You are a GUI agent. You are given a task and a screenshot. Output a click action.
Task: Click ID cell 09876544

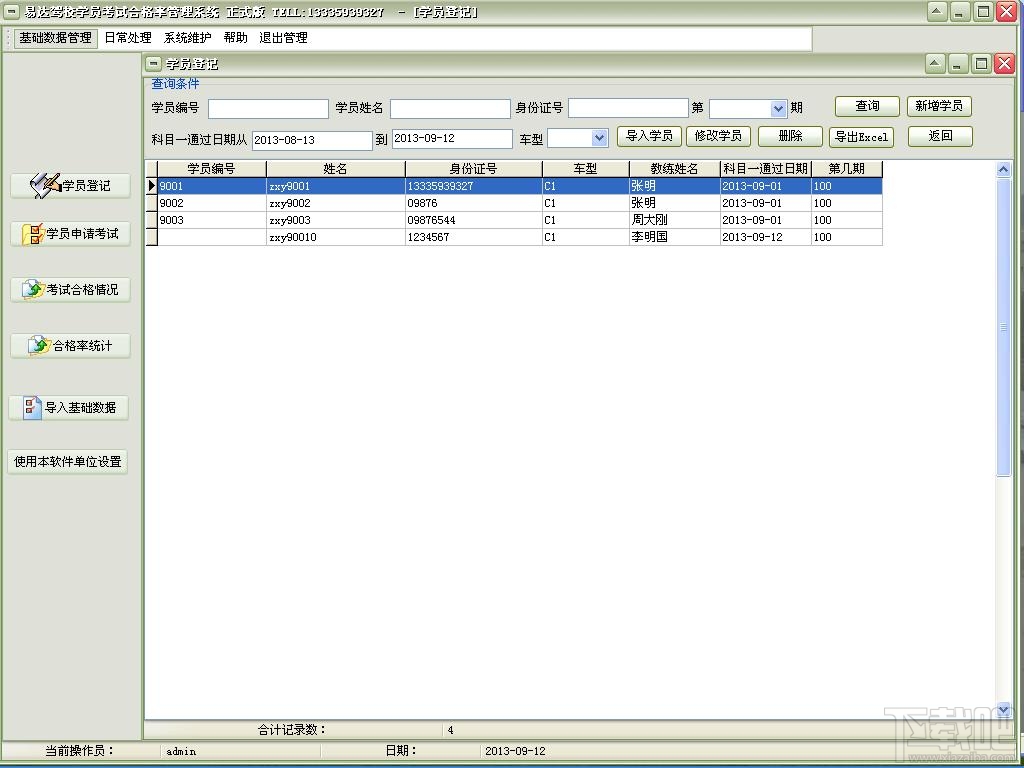tap(473, 220)
